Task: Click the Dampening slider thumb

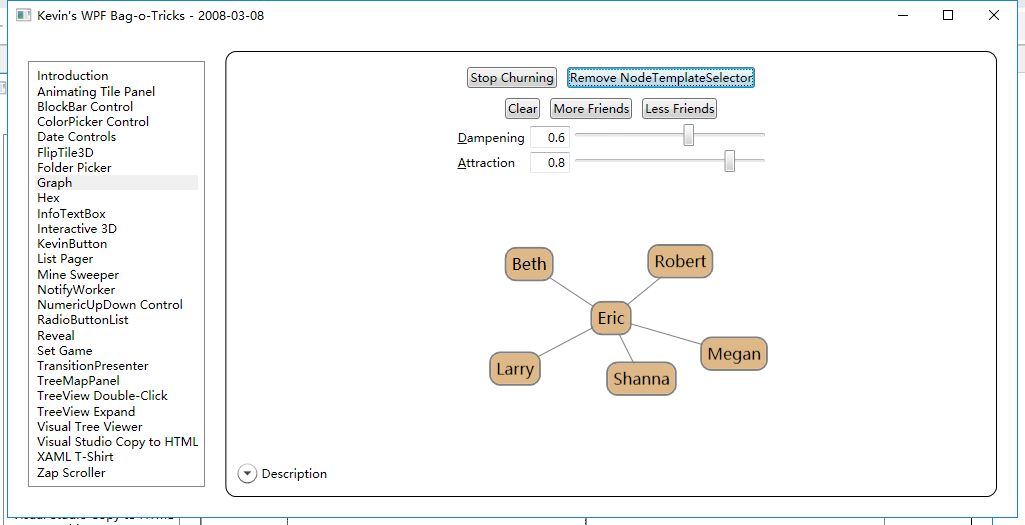Action: (x=689, y=136)
